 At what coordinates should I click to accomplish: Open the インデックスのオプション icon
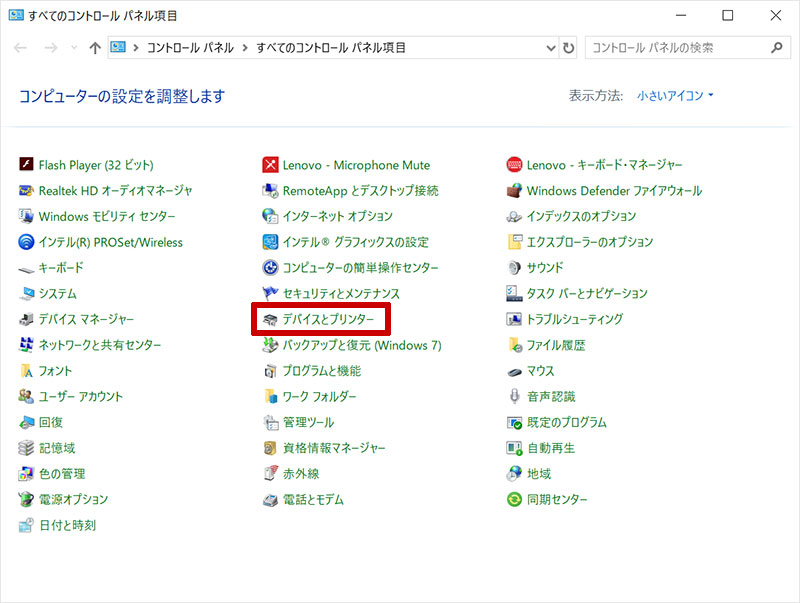pos(514,216)
